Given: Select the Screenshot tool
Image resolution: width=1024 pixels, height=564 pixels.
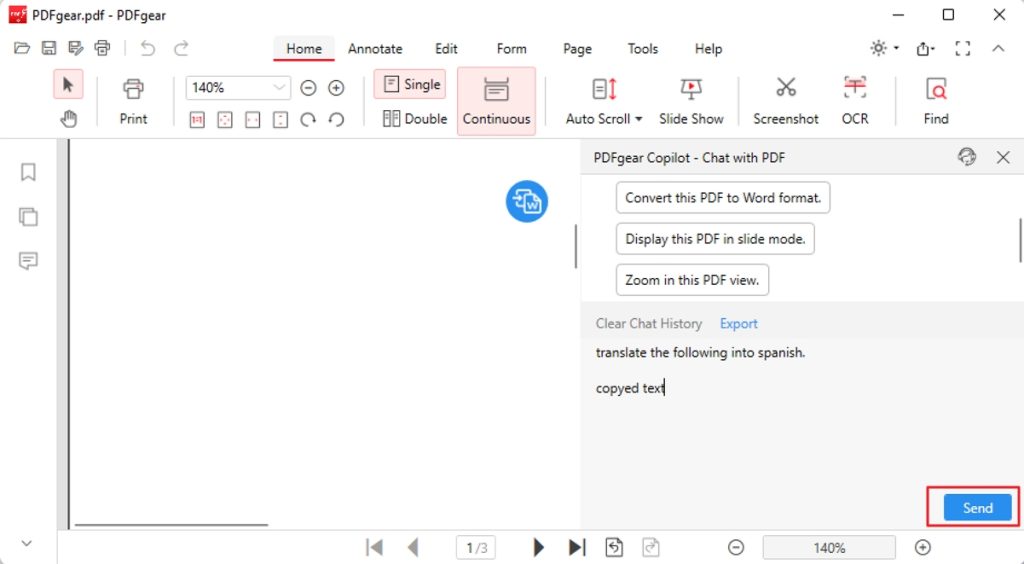Looking at the screenshot, I should [786, 101].
